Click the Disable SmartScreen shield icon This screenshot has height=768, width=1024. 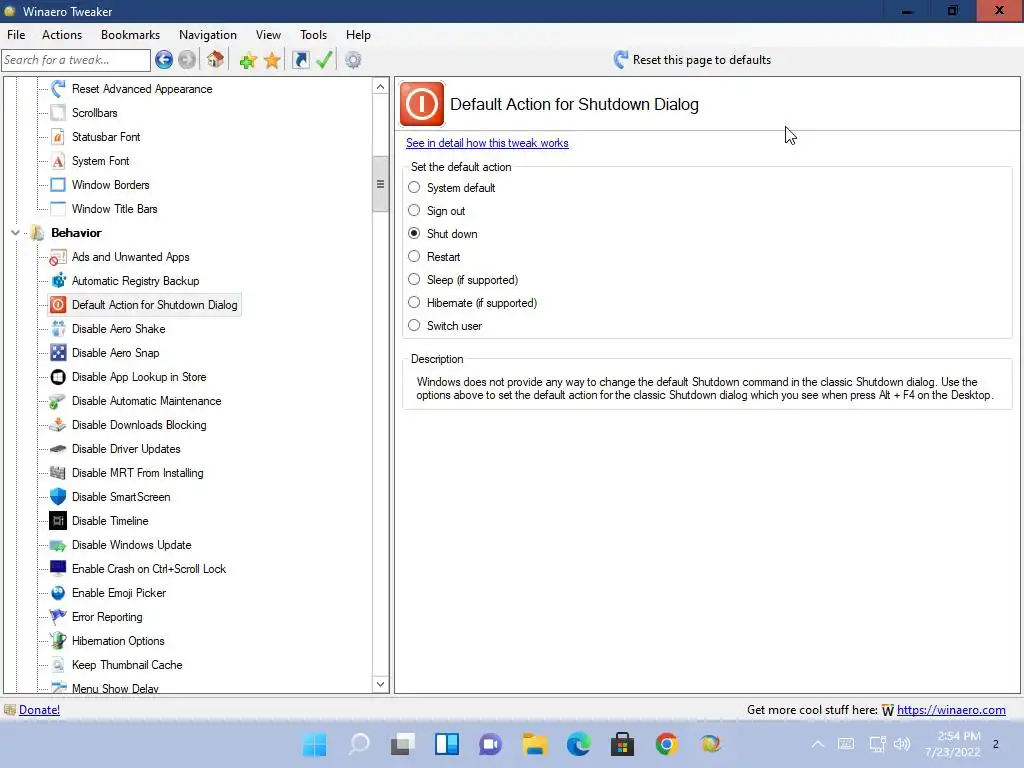click(x=58, y=497)
